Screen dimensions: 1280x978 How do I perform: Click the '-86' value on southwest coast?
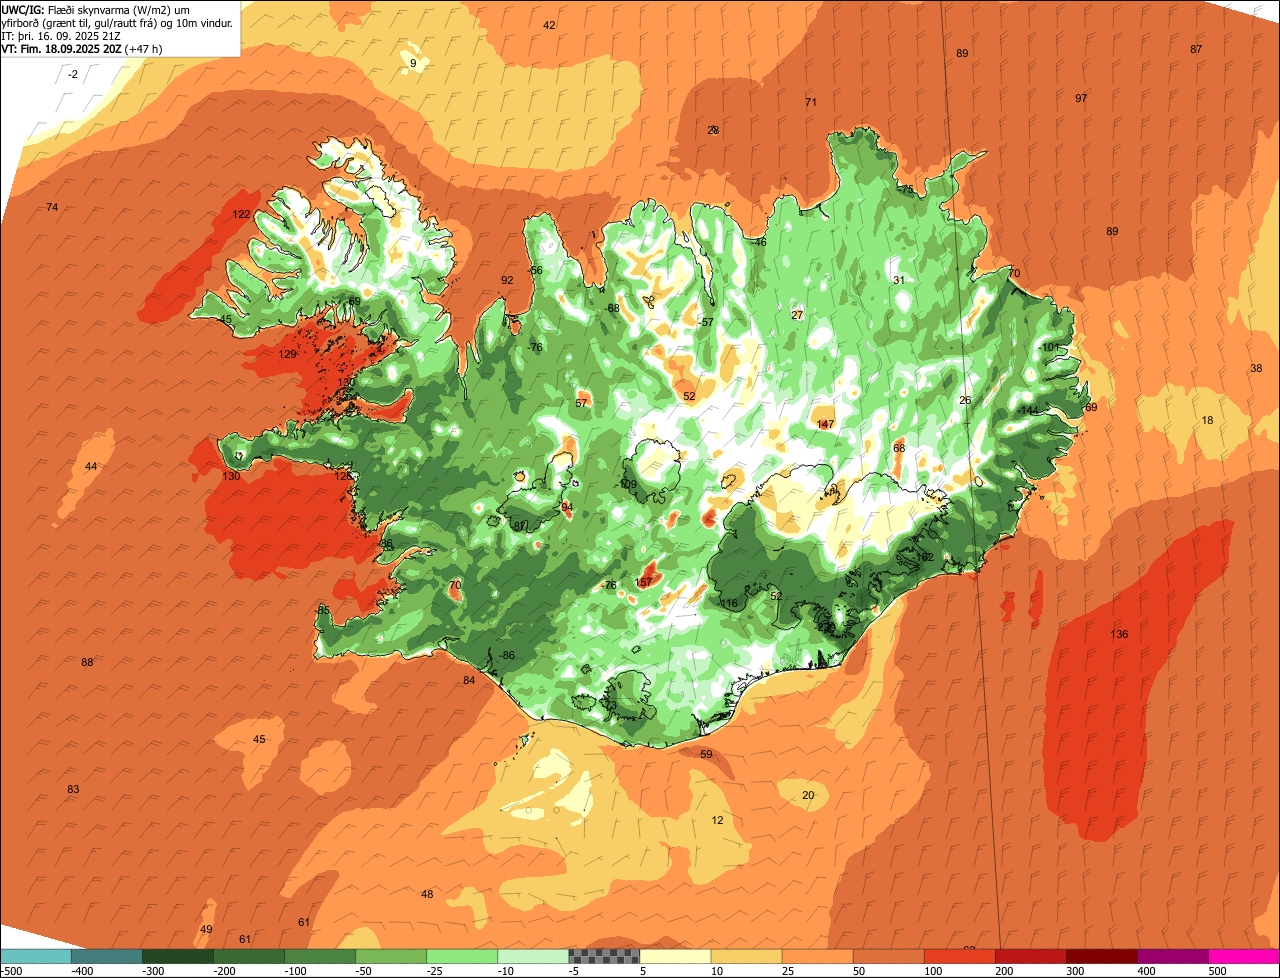click(x=506, y=655)
